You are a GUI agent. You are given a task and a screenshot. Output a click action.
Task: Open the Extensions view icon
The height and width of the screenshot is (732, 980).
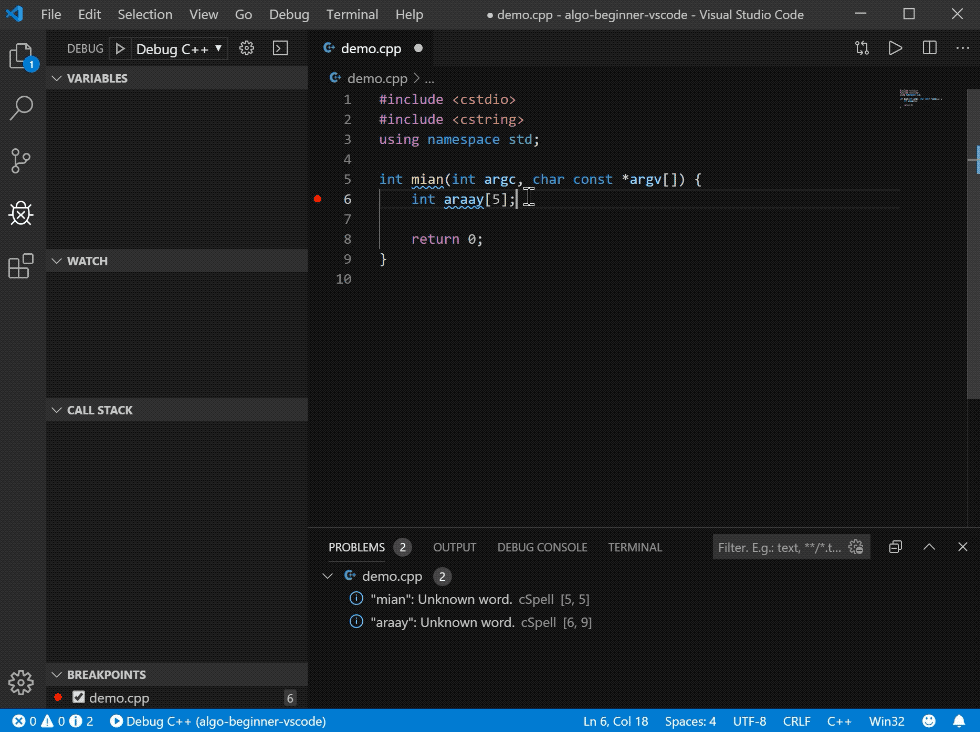(x=21, y=266)
